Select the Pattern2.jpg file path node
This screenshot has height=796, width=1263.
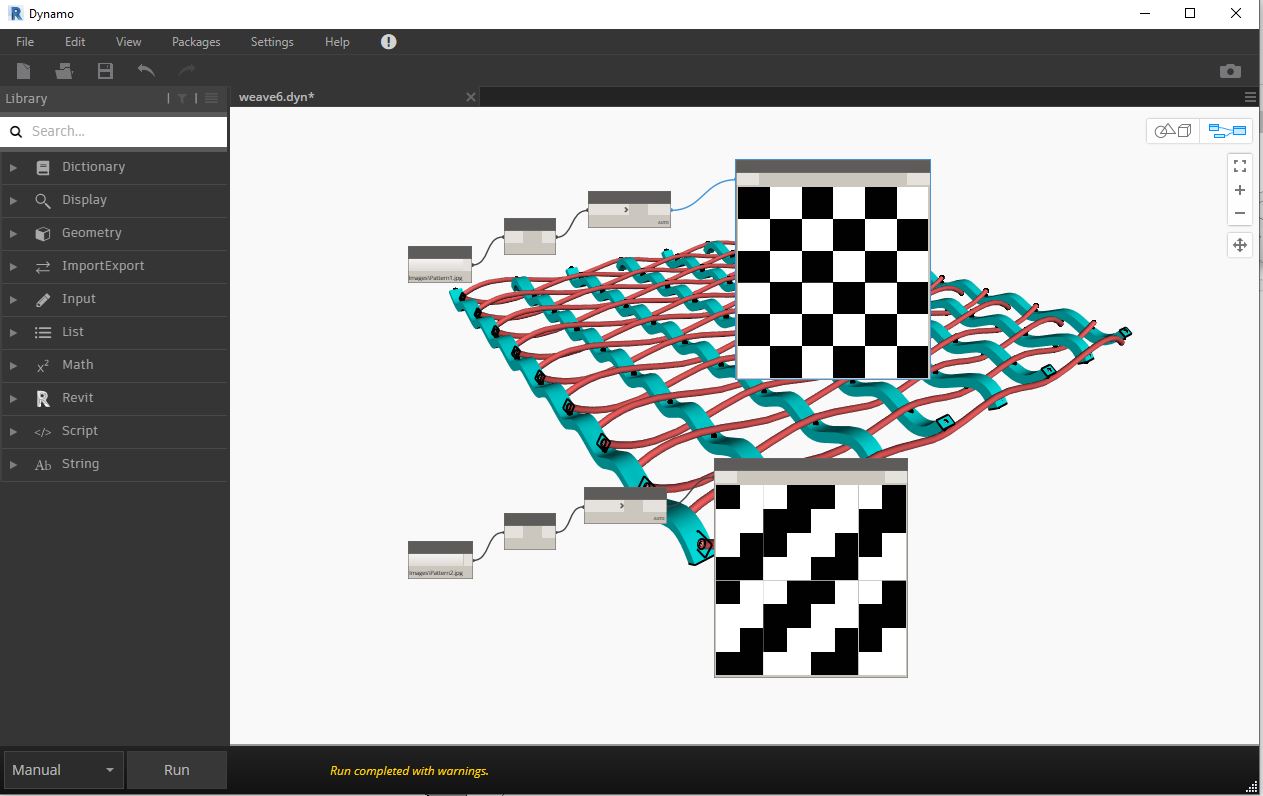[440, 560]
